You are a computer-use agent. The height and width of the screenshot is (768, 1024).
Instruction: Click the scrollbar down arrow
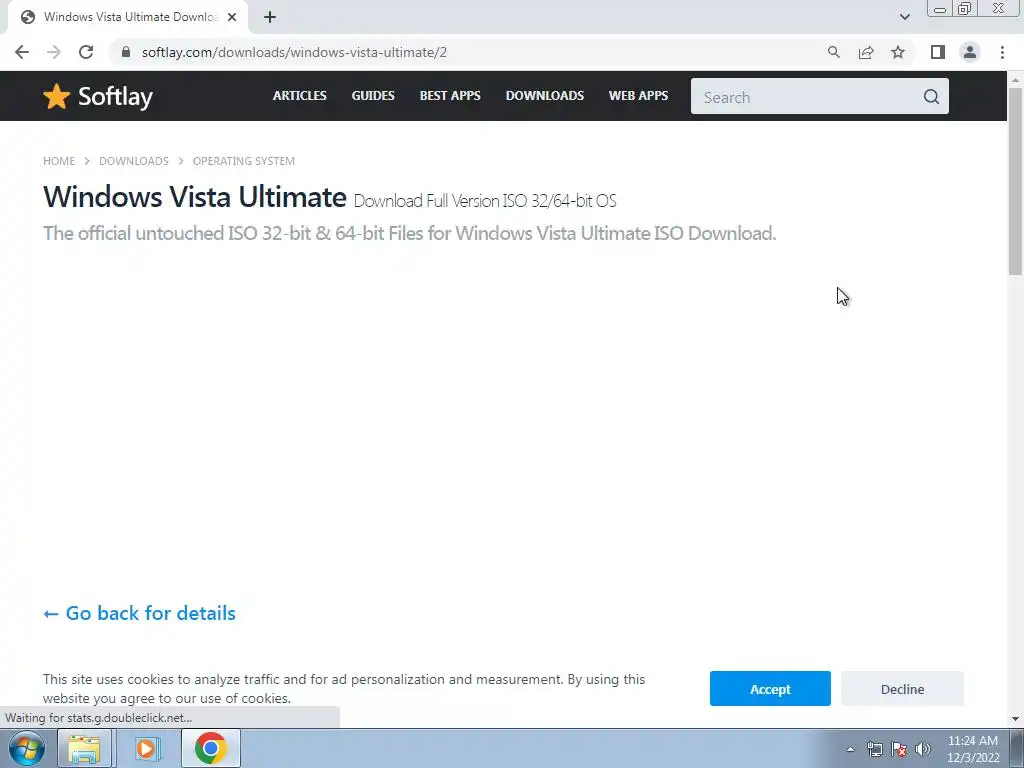click(1015, 719)
